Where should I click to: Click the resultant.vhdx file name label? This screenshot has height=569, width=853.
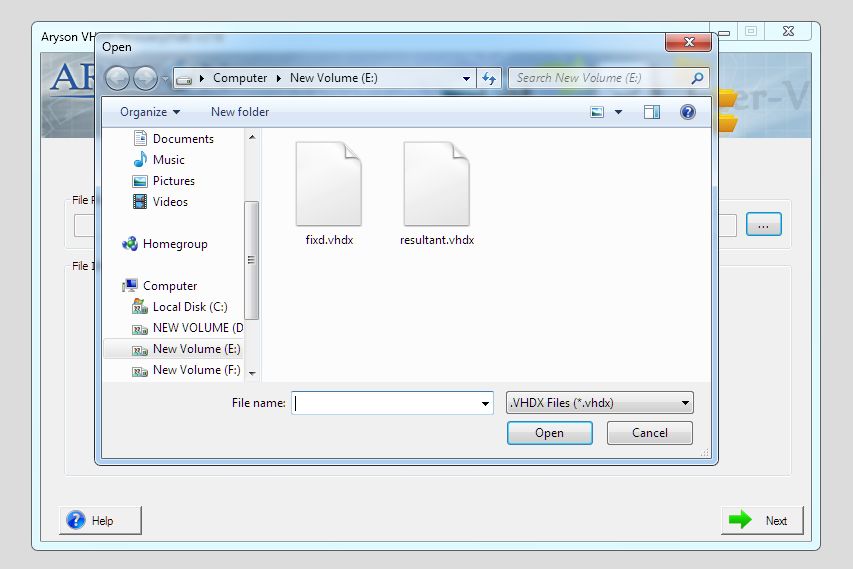click(x=437, y=240)
